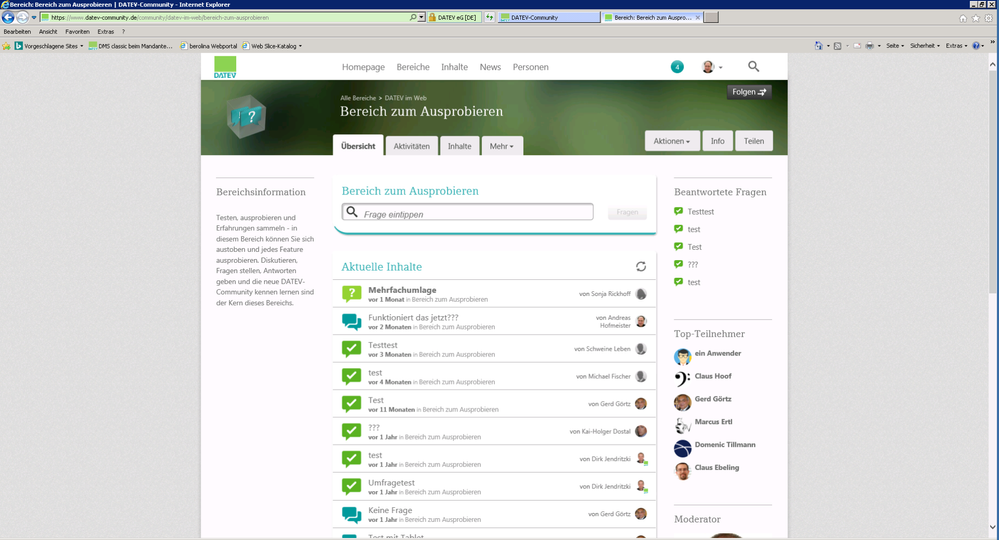999x540 pixels.
Task: Open Homepage in top navigation
Action: click(x=363, y=67)
